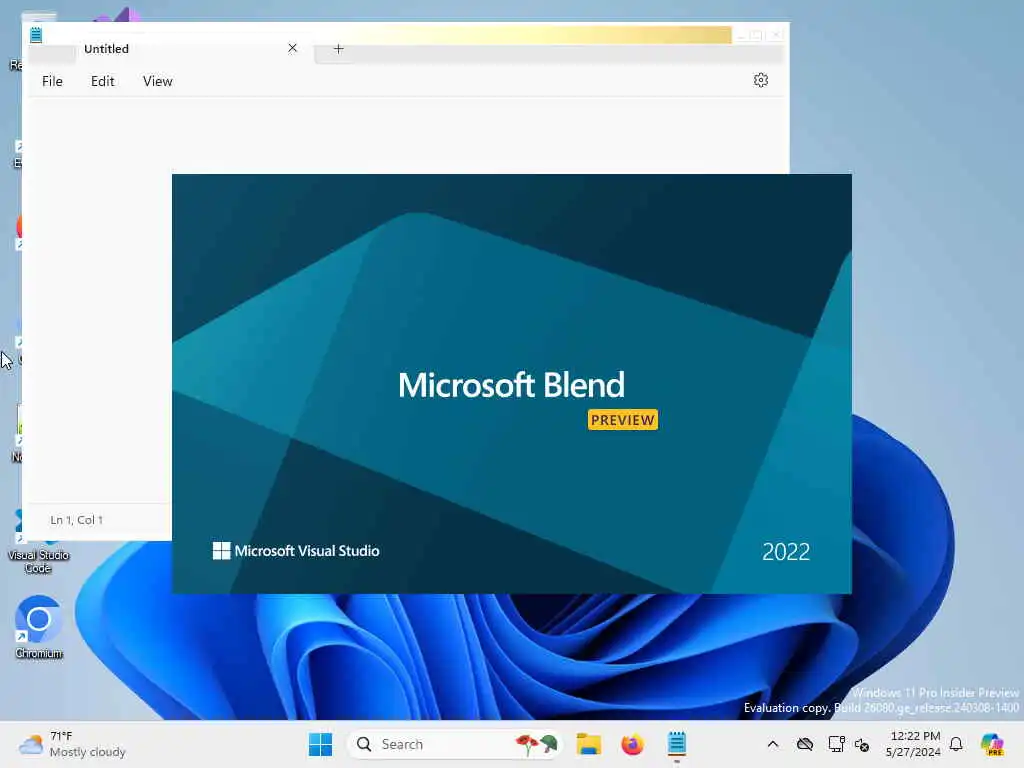Click the PREVIEW badge on the Blend splash screen
Screen dimensions: 1024x768
coord(622,420)
